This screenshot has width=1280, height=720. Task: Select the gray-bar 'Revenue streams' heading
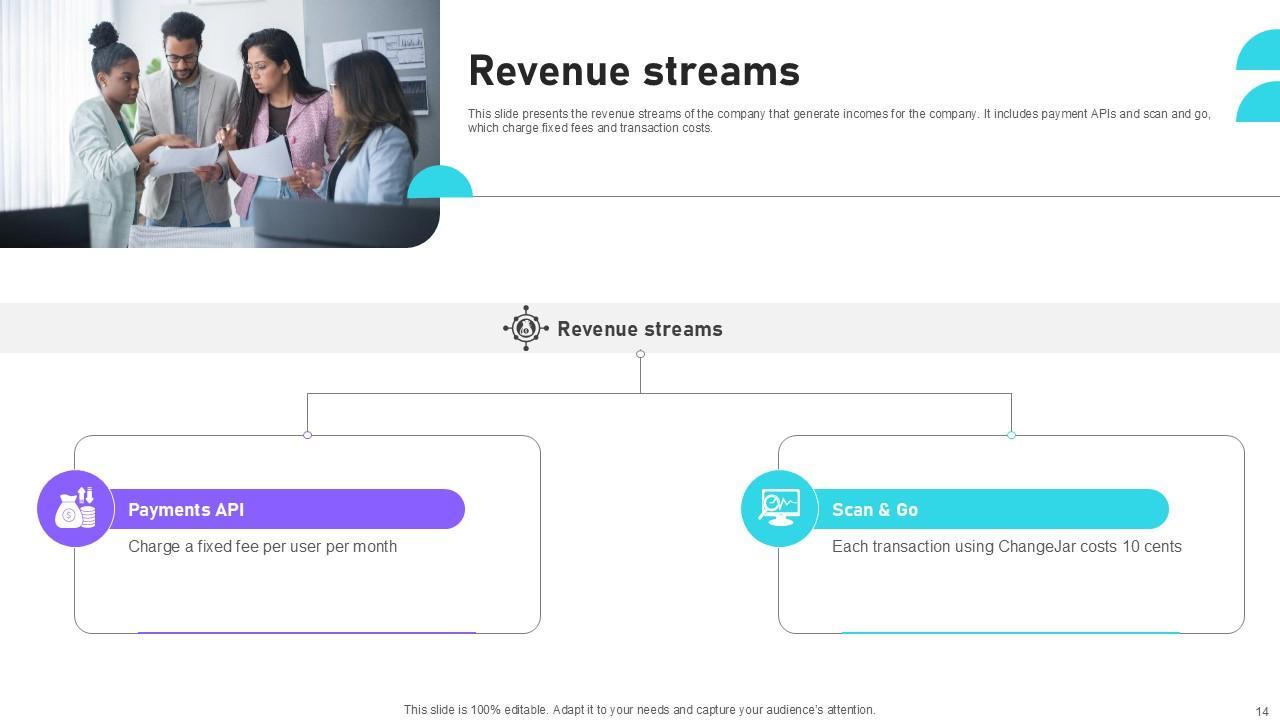pyautogui.click(x=640, y=329)
